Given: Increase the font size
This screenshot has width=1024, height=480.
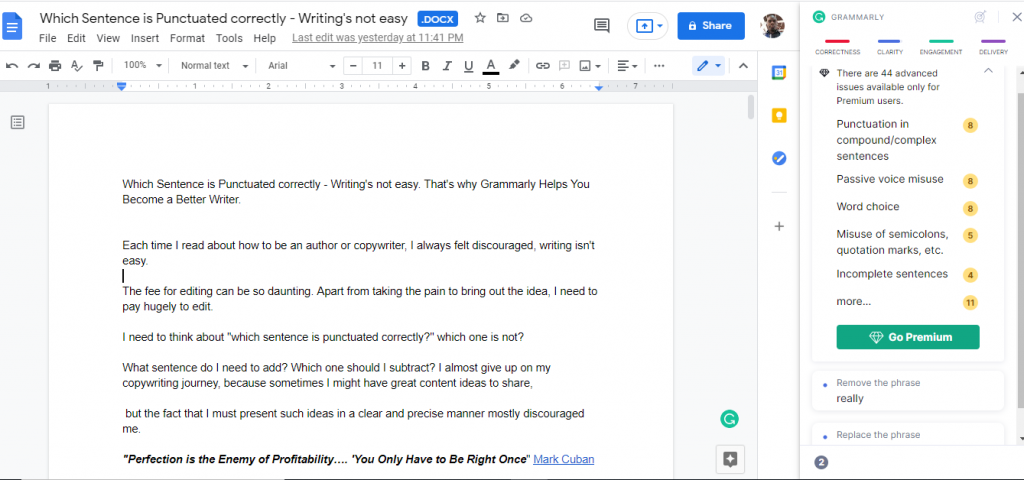Looking at the screenshot, I should 402,65.
